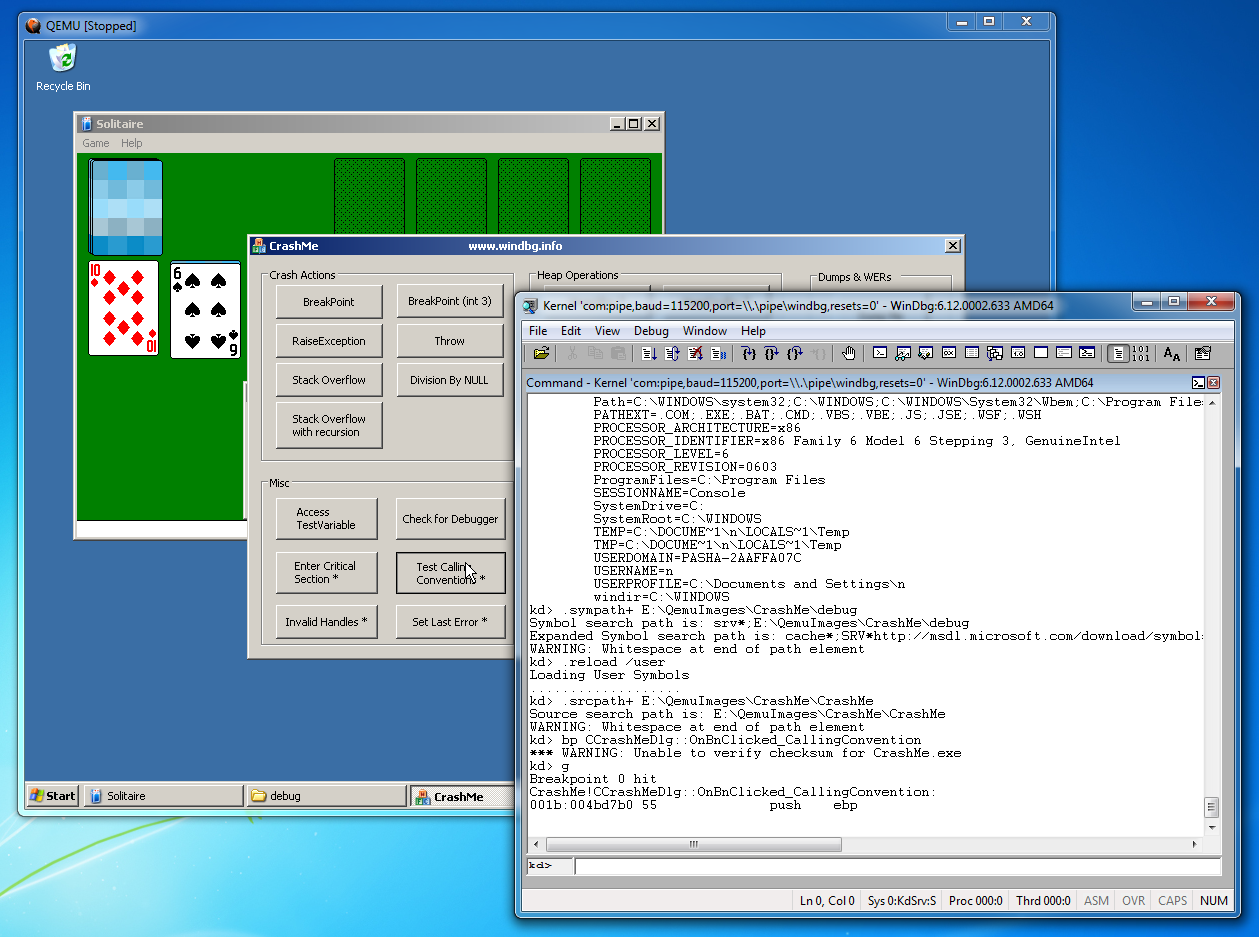The height and width of the screenshot is (937, 1259).
Task: Open the Locals window via toolbar icon
Action: pos(926,353)
